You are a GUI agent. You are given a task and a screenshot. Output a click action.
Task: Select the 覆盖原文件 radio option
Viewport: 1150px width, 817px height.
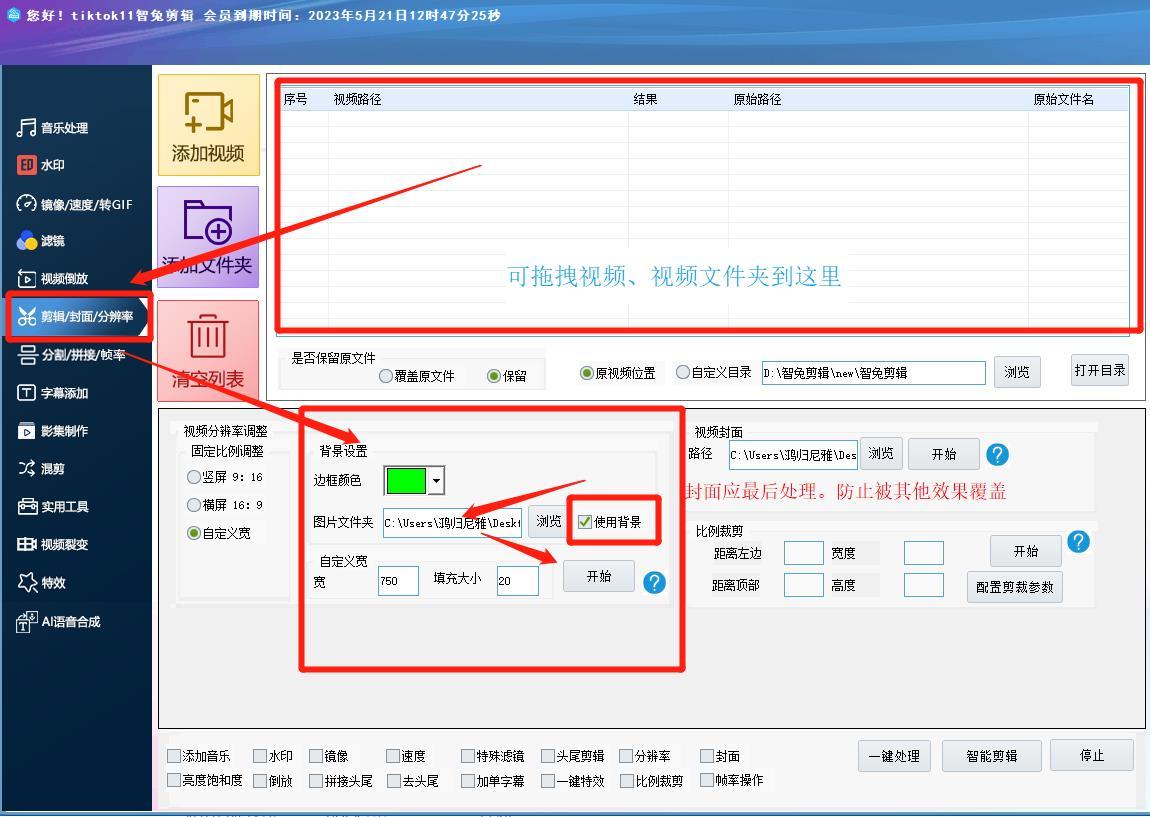pos(384,376)
